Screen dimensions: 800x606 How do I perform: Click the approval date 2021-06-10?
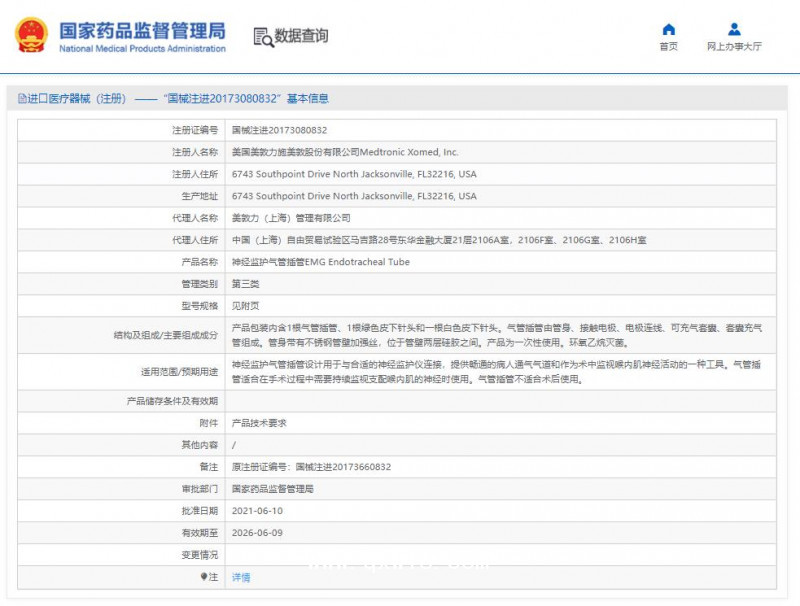[257, 510]
